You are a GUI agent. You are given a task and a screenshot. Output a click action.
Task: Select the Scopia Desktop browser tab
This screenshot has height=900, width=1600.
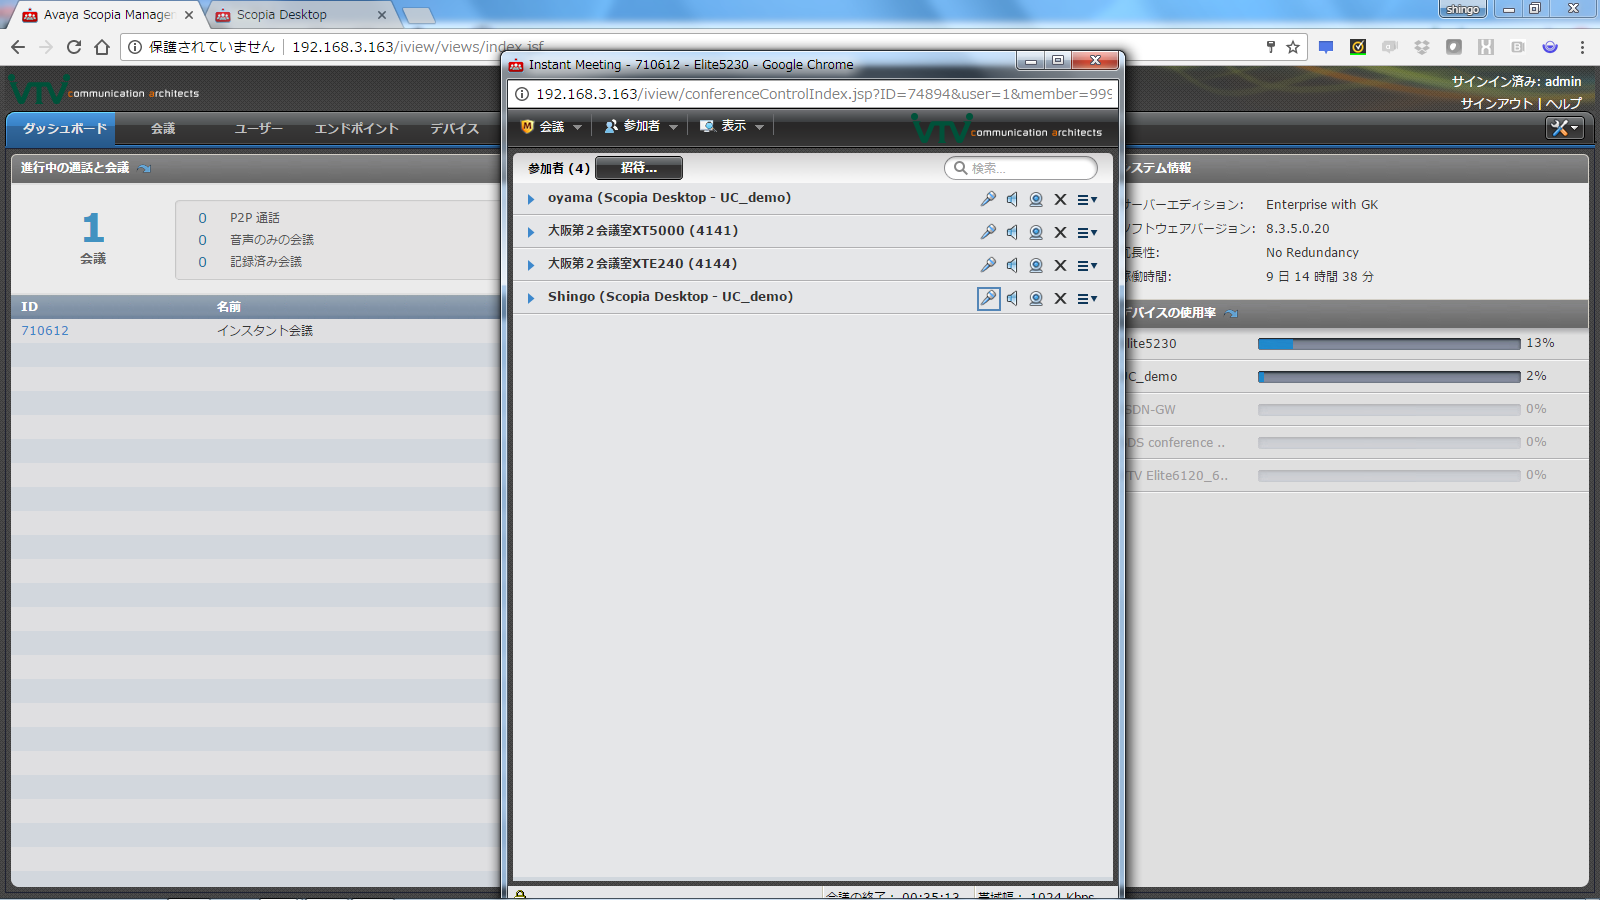coord(300,15)
